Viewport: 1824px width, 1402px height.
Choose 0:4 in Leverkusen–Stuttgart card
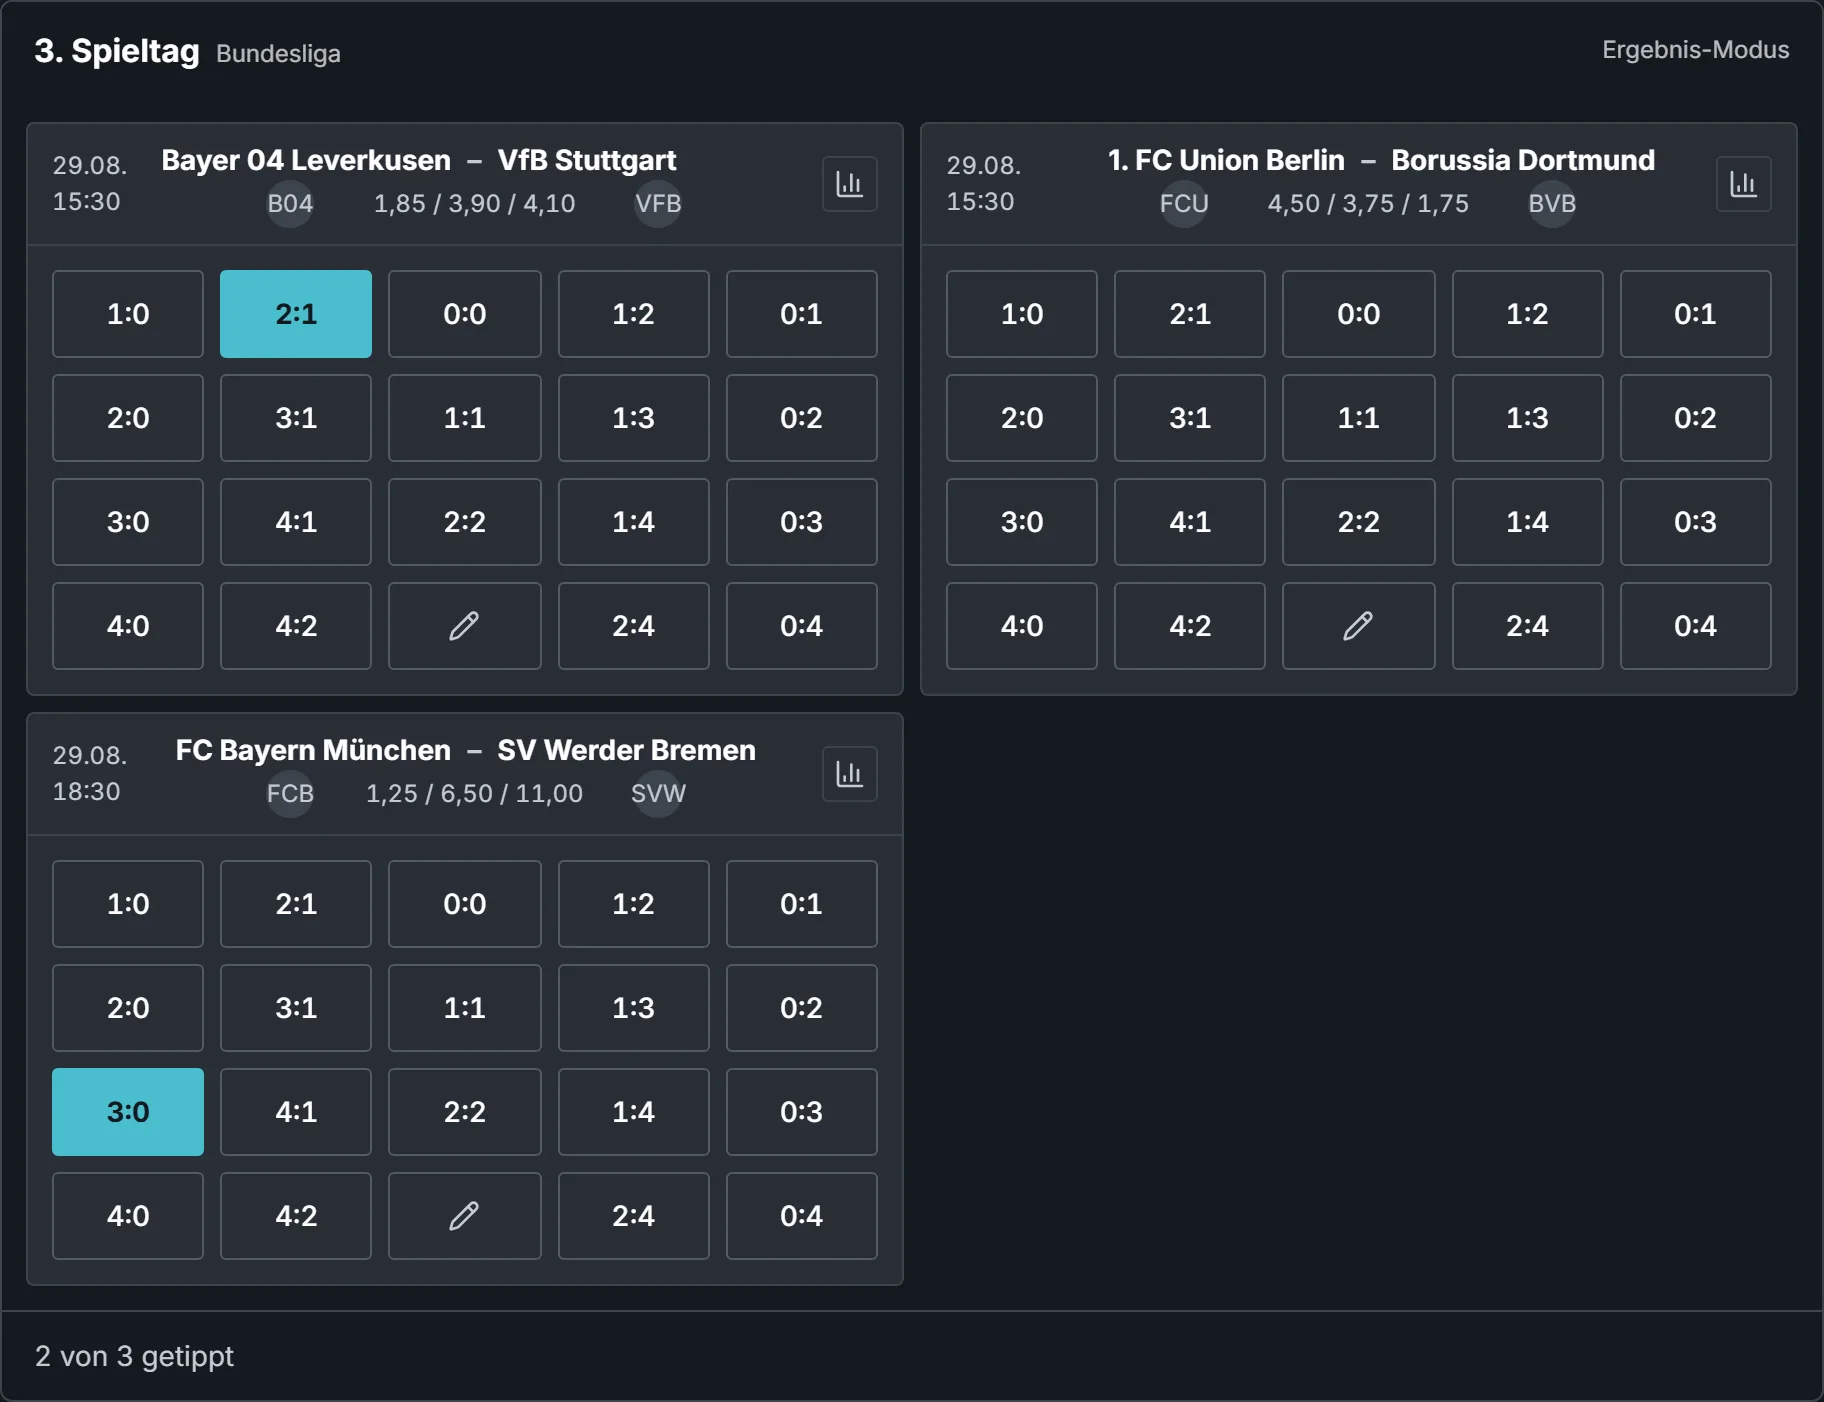click(802, 626)
